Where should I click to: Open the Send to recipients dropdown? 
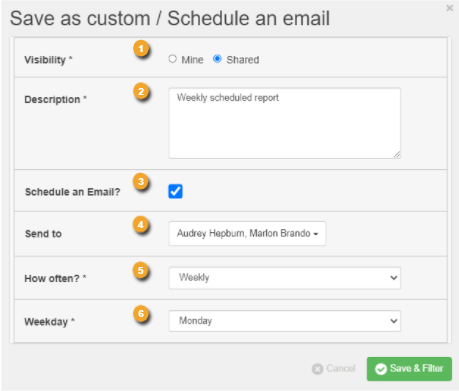pyautogui.click(x=247, y=233)
